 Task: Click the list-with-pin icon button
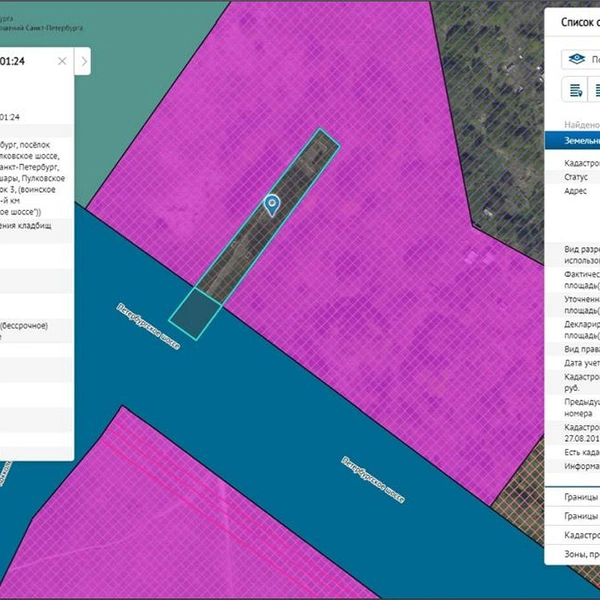tap(575, 90)
